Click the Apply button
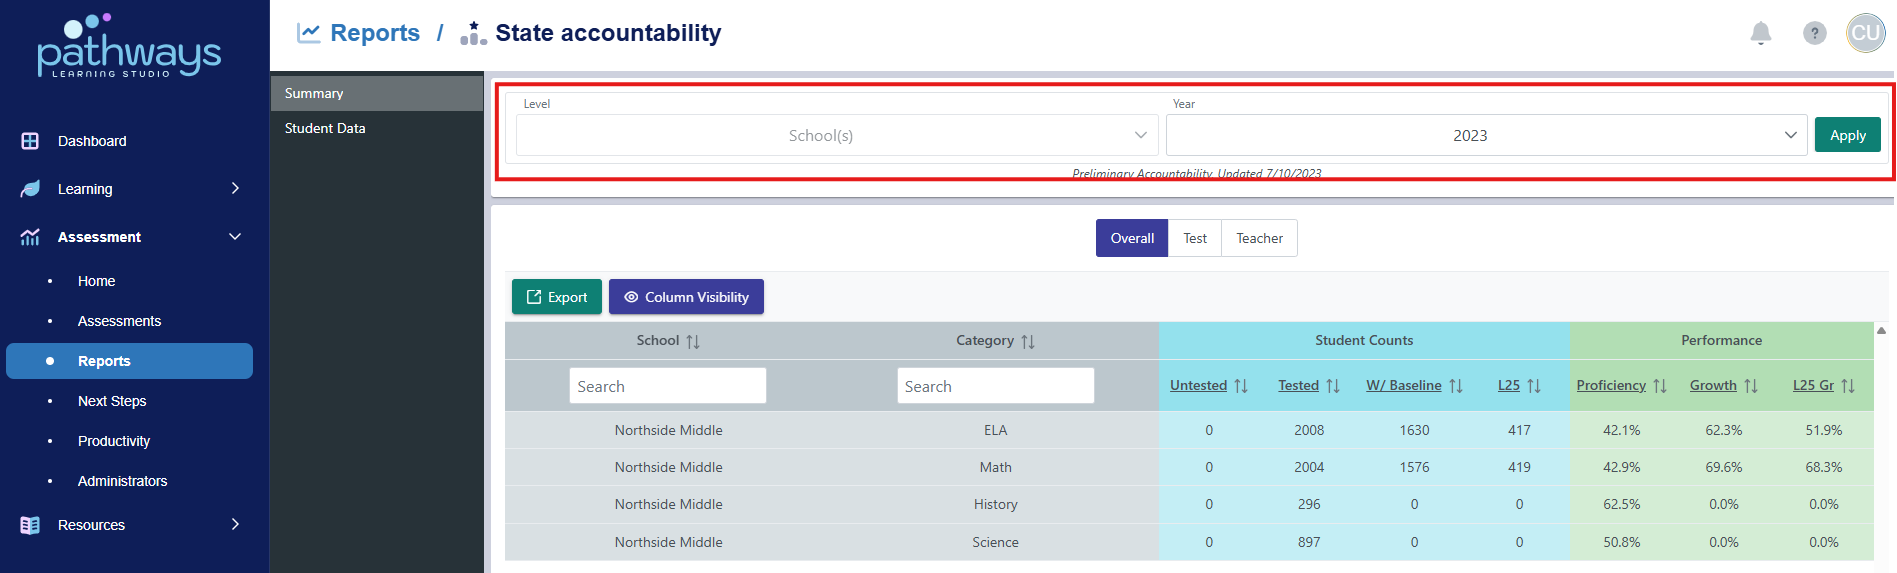This screenshot has width=1897, height=573. (1848, 135)
